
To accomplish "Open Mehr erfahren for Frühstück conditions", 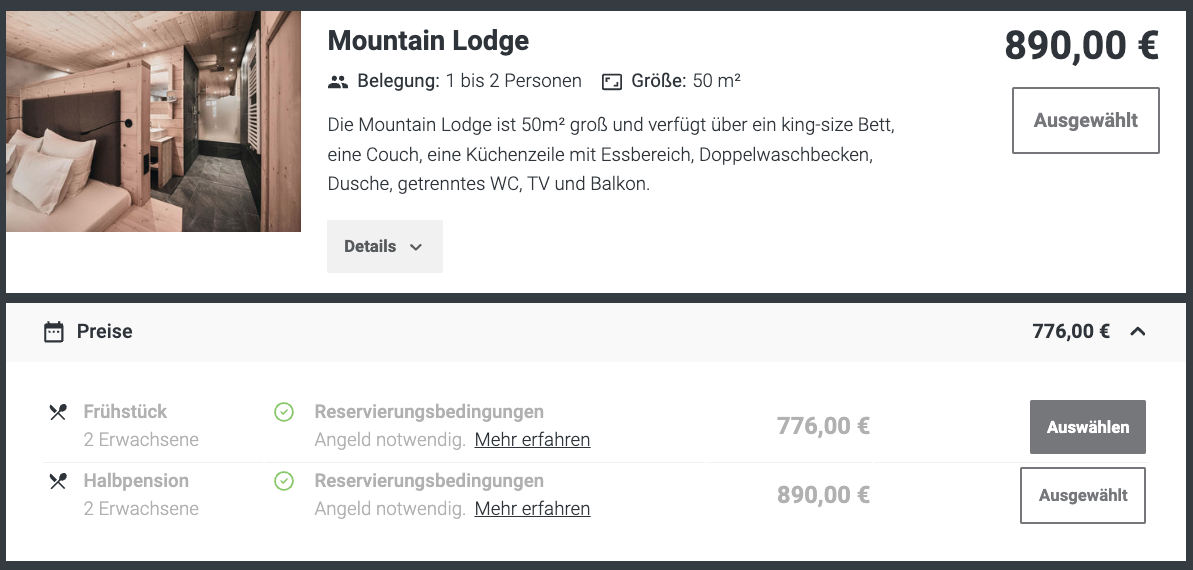I will click(x=533, y=440).
